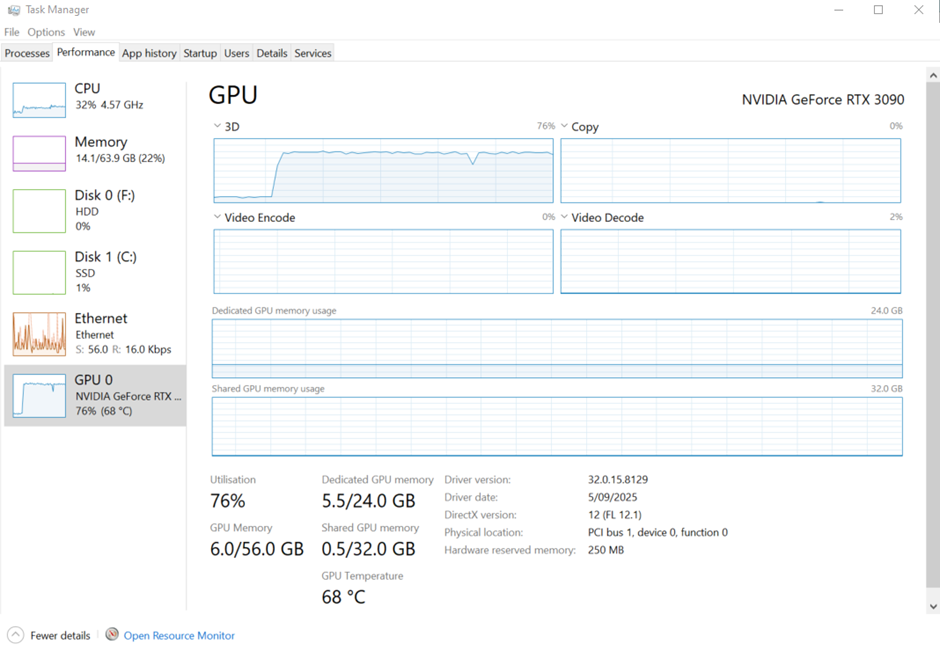The image size is (940, 651).
Task: Open Disk 1 (C:) SSD graph
Action: pos(39,272)
